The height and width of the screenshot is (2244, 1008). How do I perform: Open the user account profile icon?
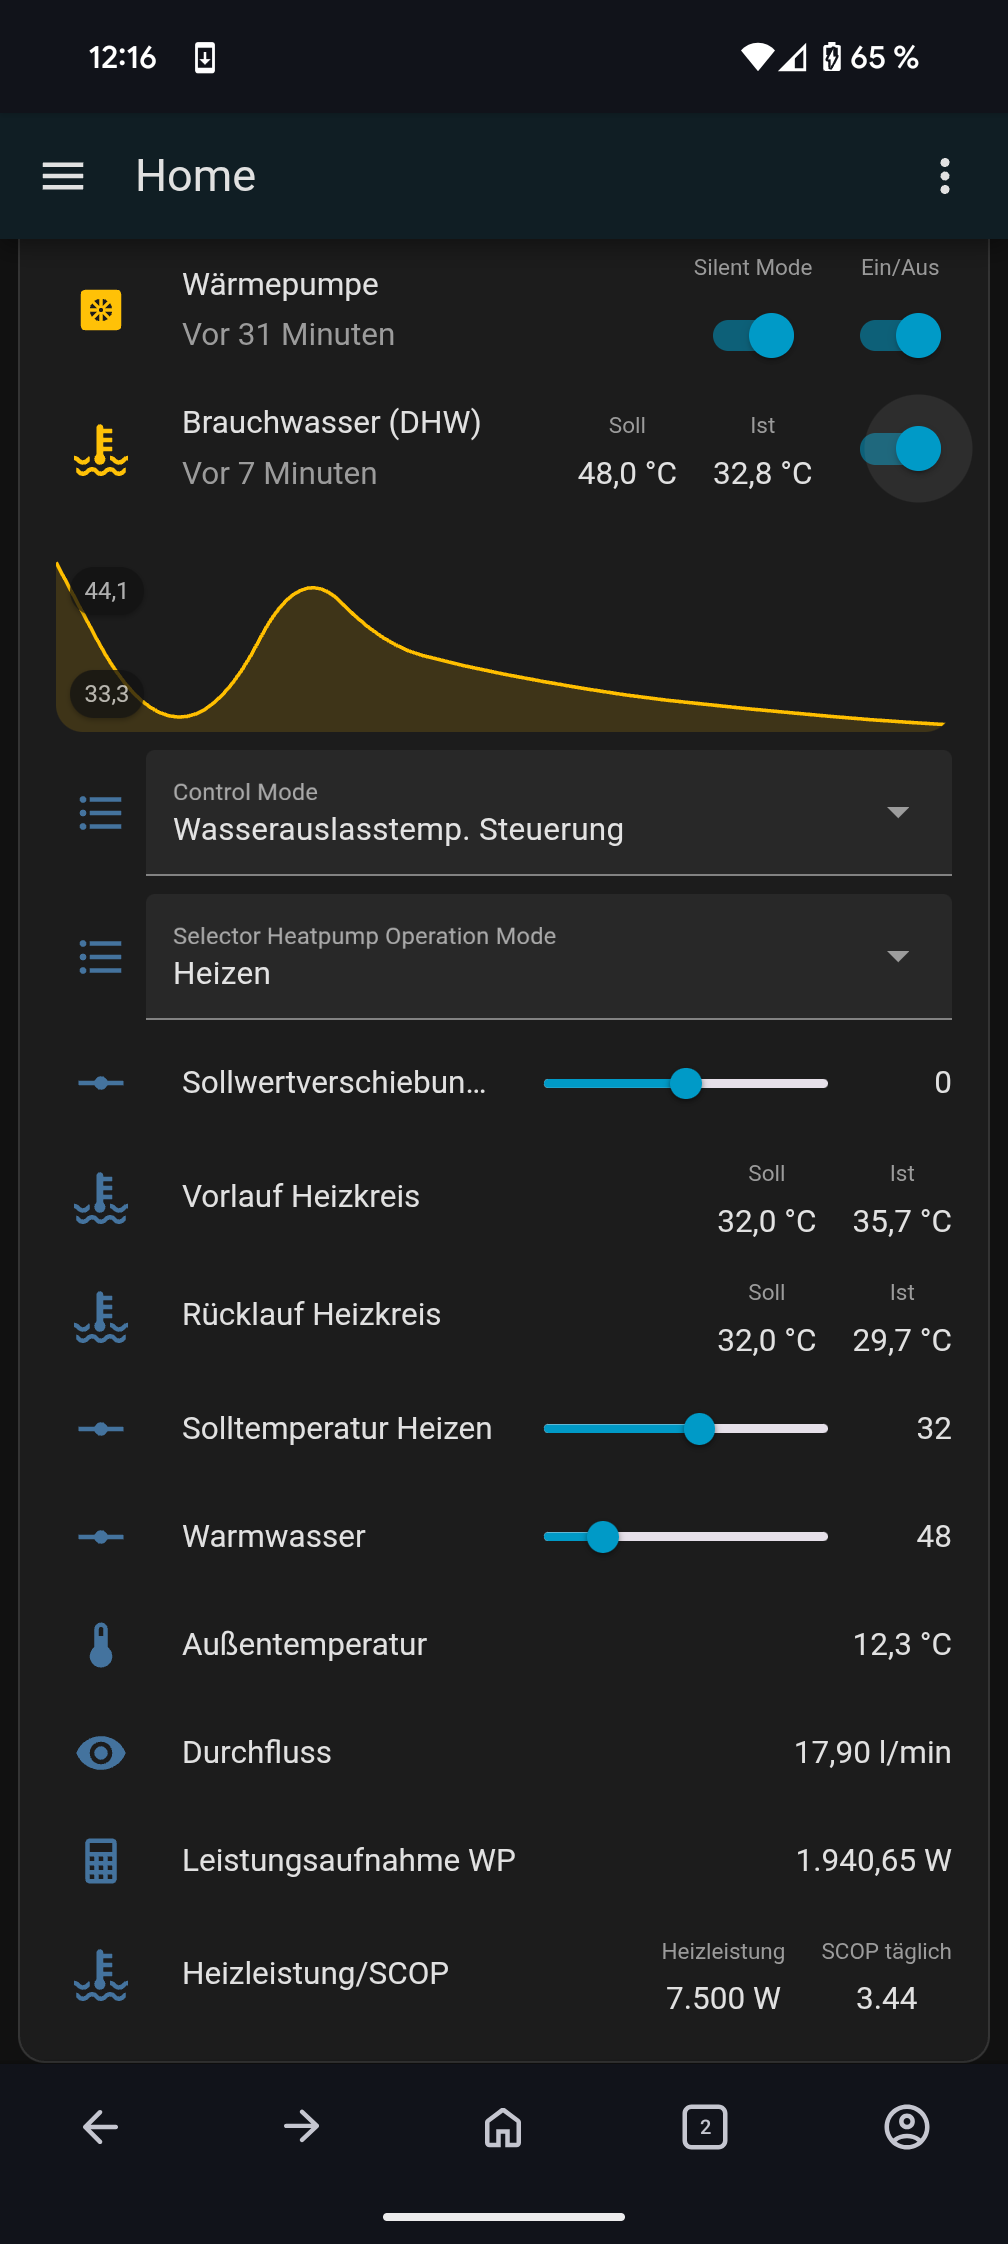(906, 2127)
